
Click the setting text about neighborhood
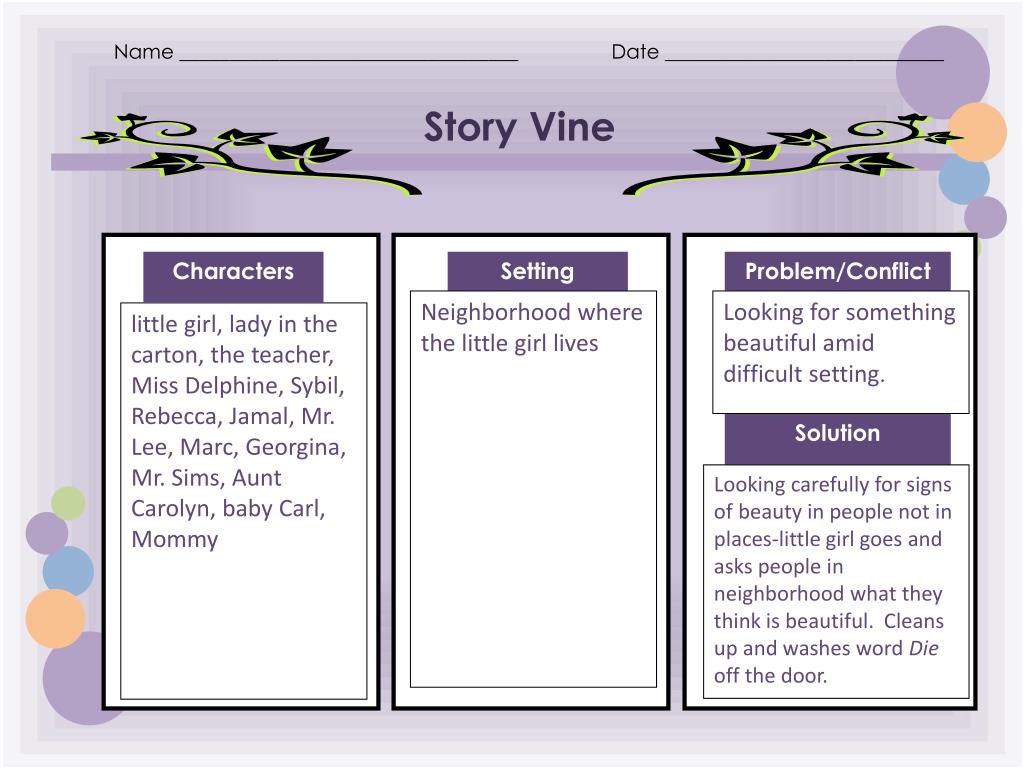point(532,328)
